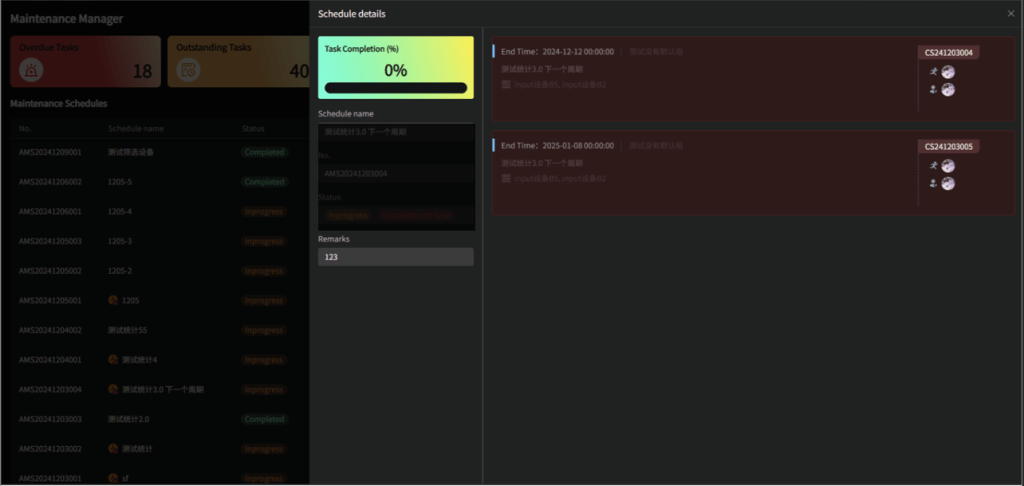The width and height of the screenshot is (1024, 486).
Task: Open schedule row AMS20241209001
Action: [50, 153]
